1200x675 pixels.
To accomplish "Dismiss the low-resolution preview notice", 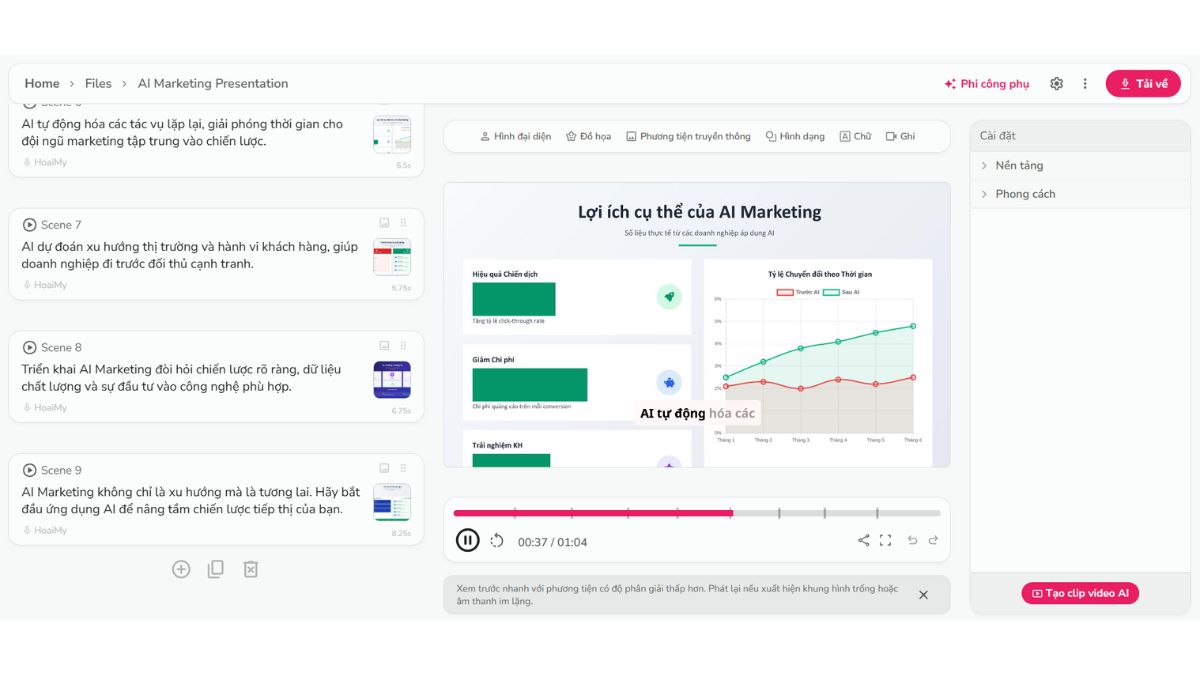I will pyautogui.click(x=923, y=595).
